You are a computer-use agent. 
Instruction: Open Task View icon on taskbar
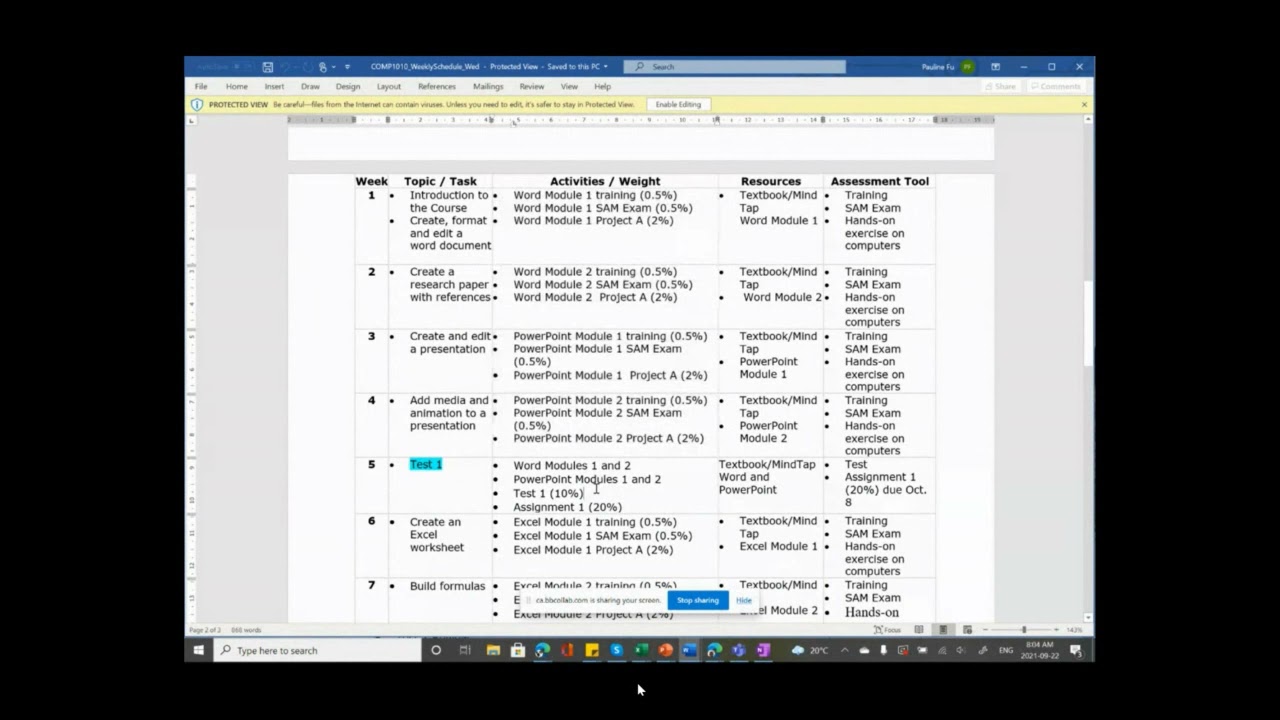[x=465, y=650]
